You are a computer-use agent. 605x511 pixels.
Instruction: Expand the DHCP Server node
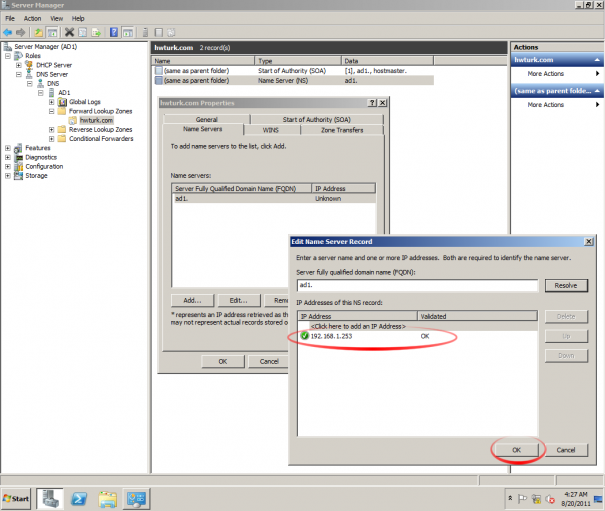click(19, 65)
